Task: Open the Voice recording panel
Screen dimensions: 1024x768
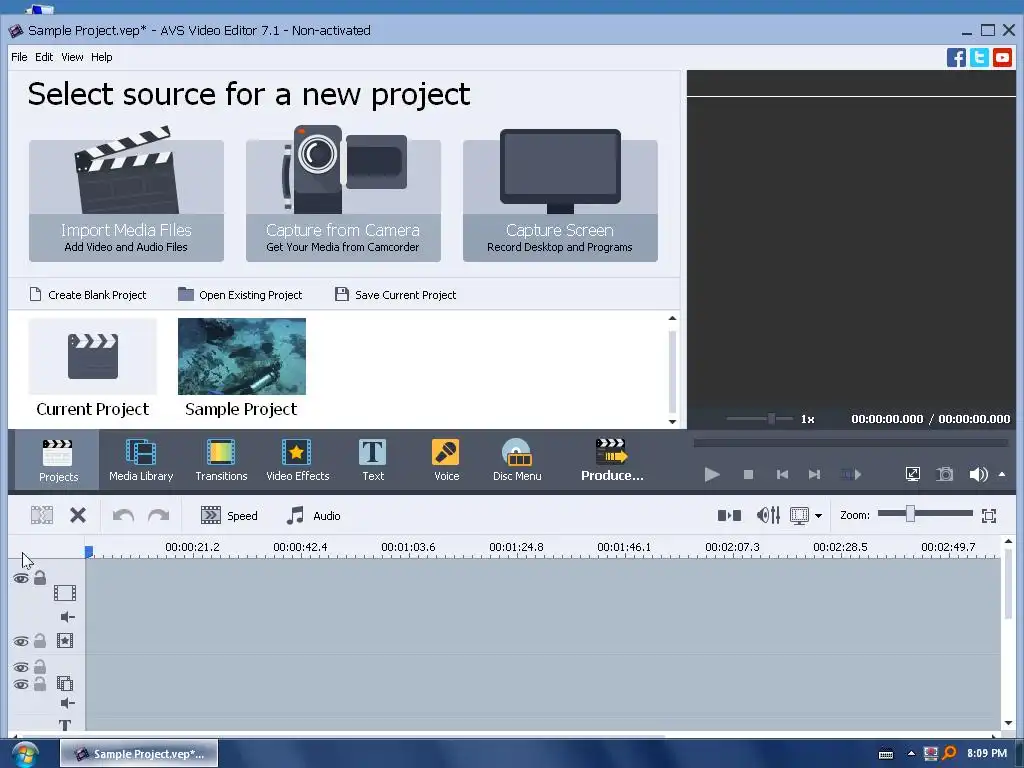Action: pyautogui.click(x=446, y=460)
